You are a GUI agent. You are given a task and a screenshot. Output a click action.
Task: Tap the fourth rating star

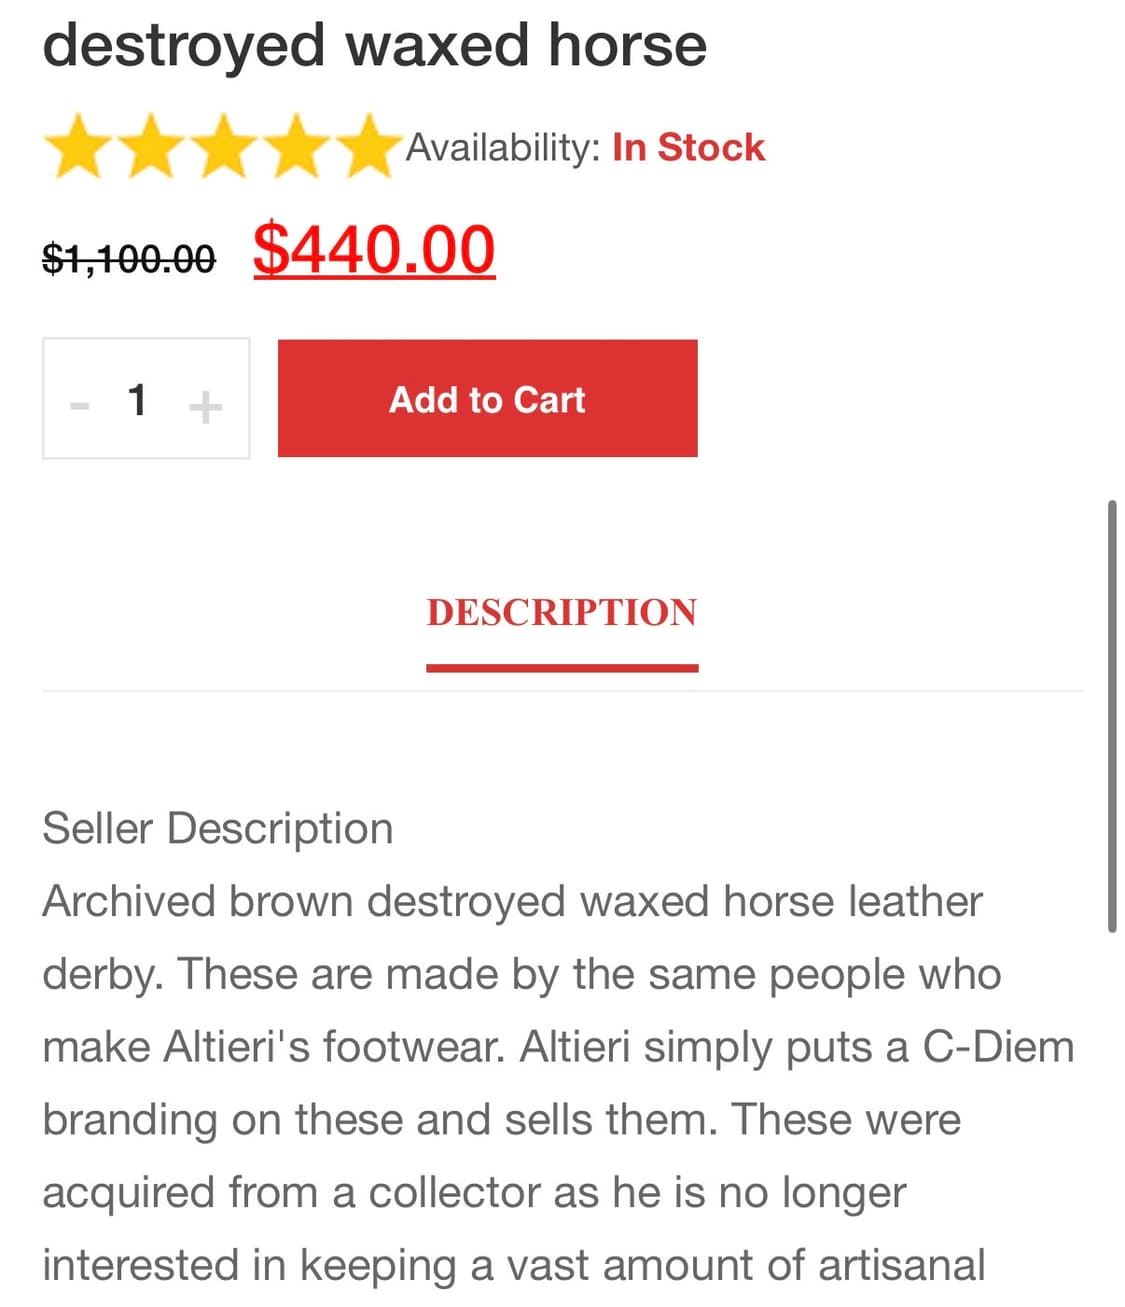(297, 147)
